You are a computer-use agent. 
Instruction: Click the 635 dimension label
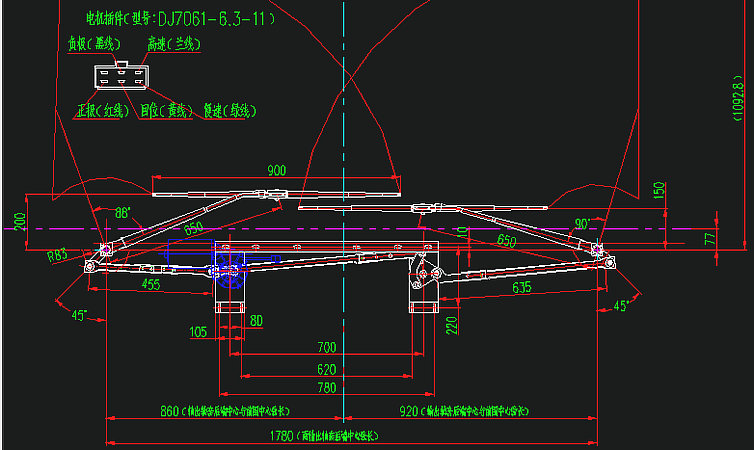point(522,287)
